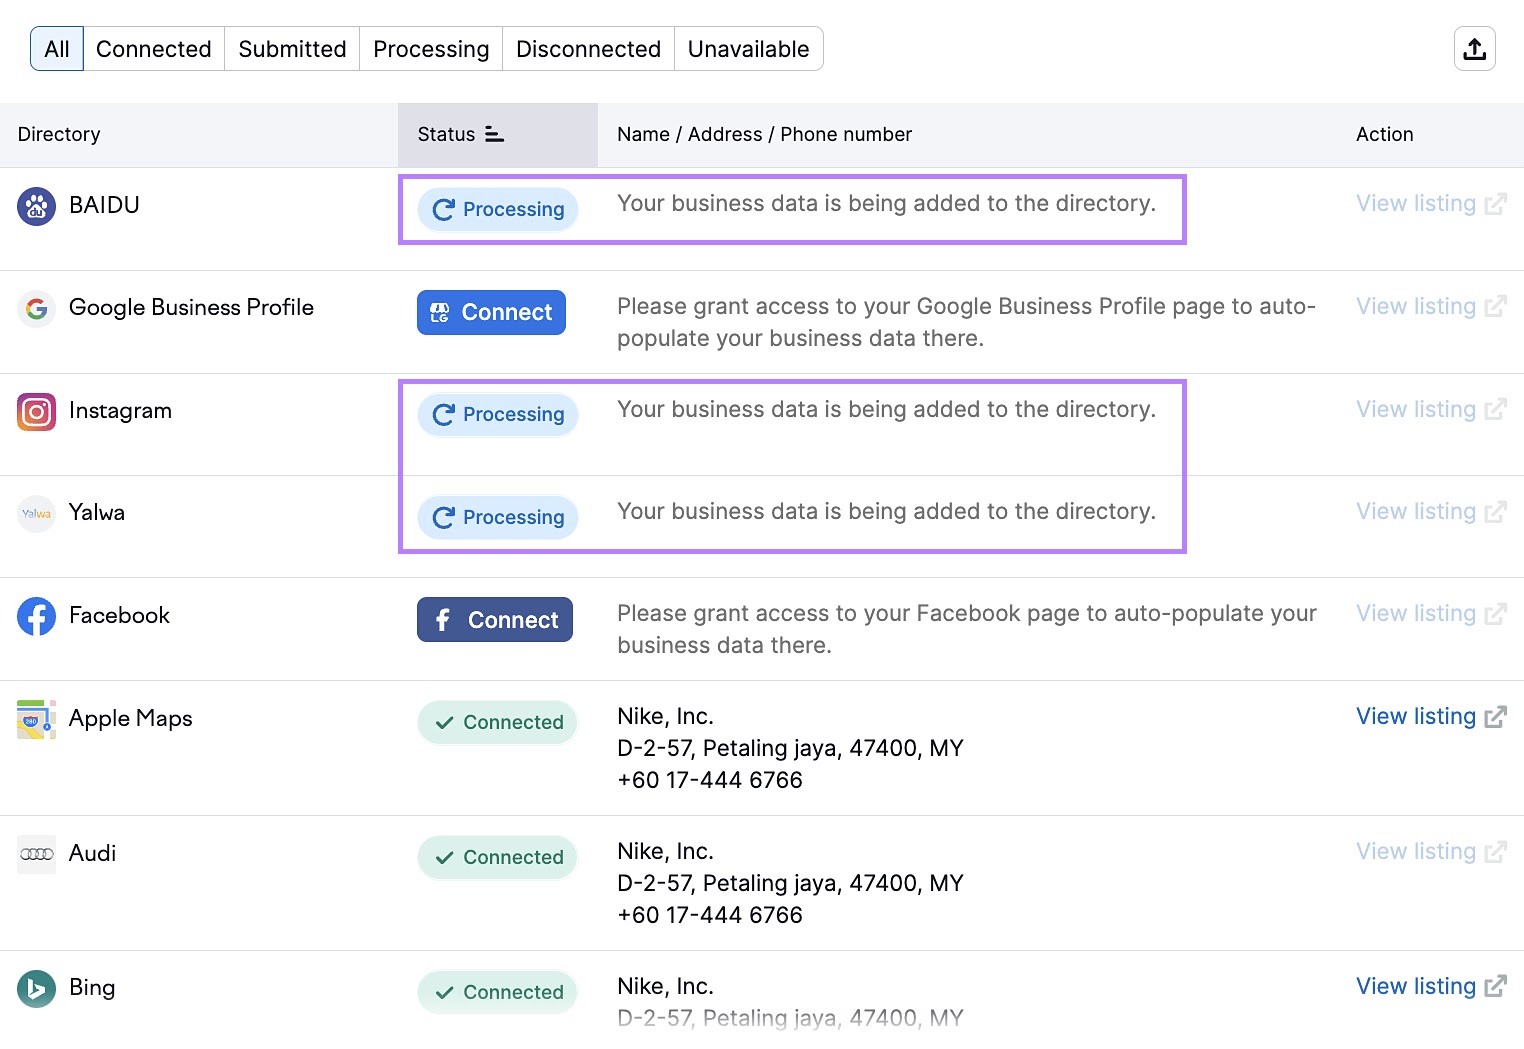Click the checkmark in Apple Maps Connected badge
This screenshot has height=1049, width=1524.
[446, 721]
